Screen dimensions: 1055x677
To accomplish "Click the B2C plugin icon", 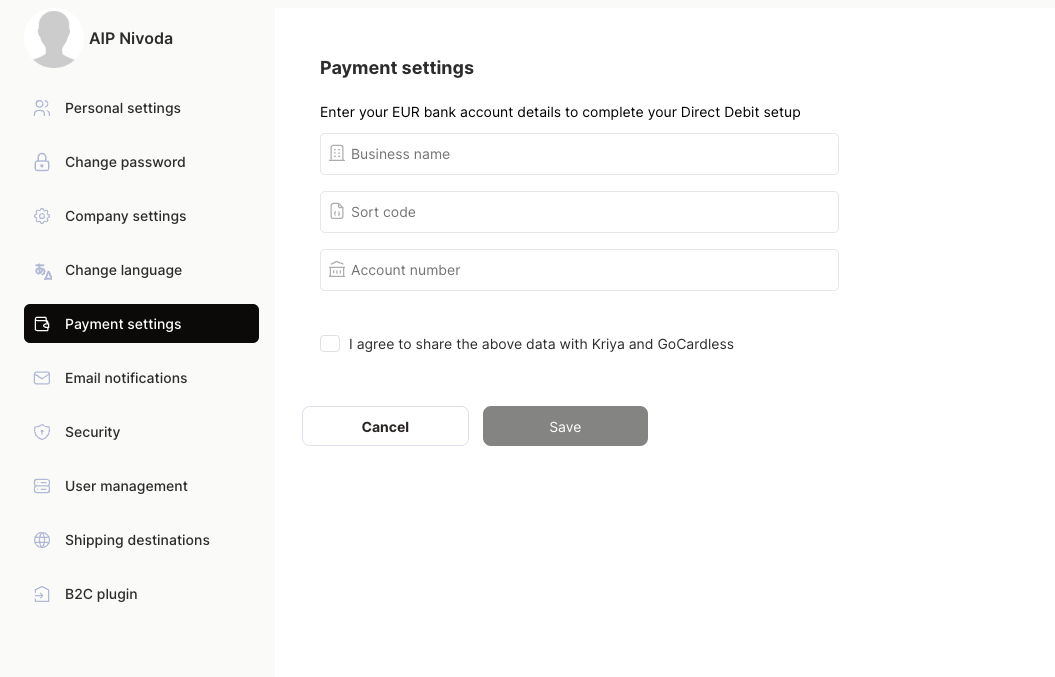I will tap(42, 594).
